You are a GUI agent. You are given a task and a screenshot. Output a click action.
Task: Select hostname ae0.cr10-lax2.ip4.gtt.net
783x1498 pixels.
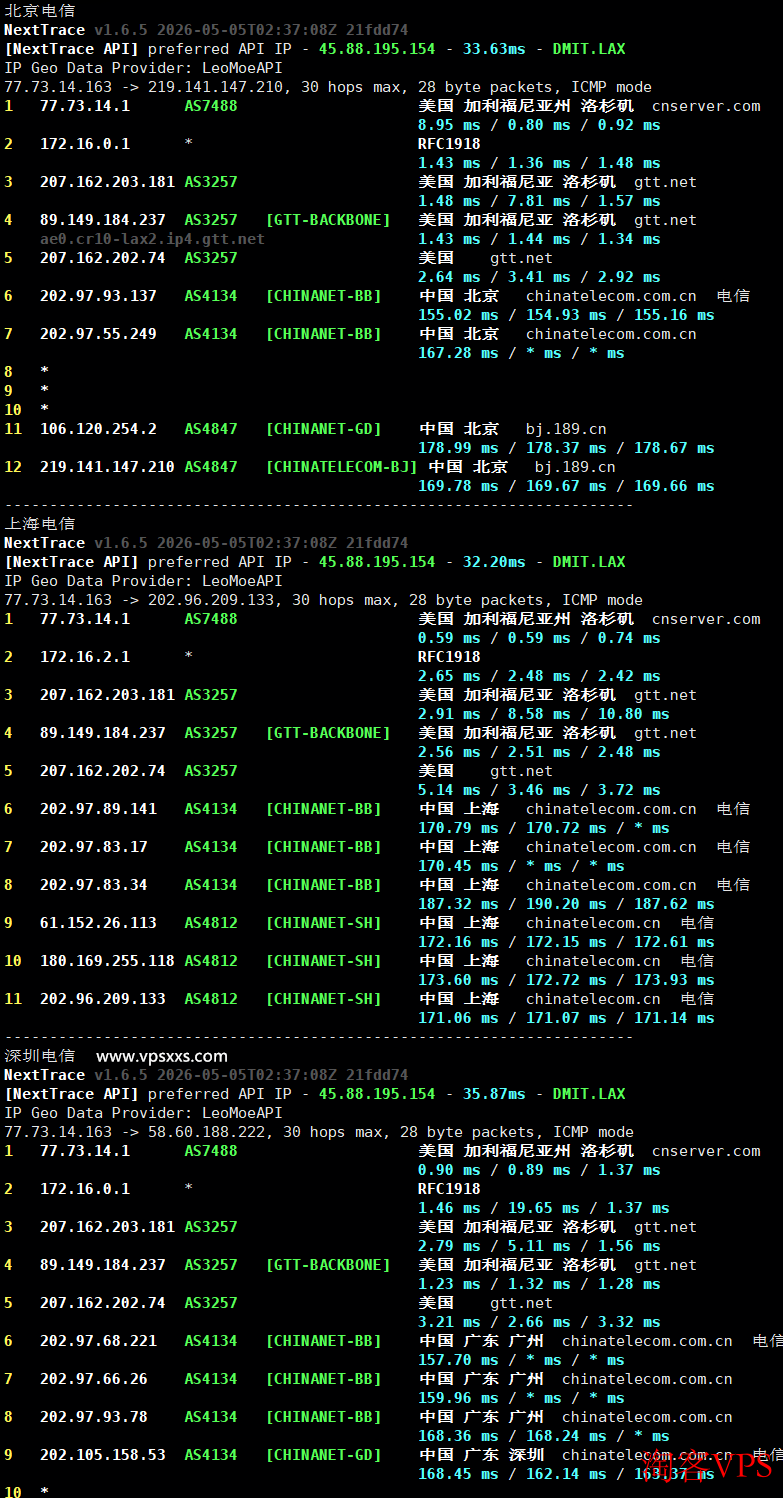pyautogui.click(x=152, y=238)
